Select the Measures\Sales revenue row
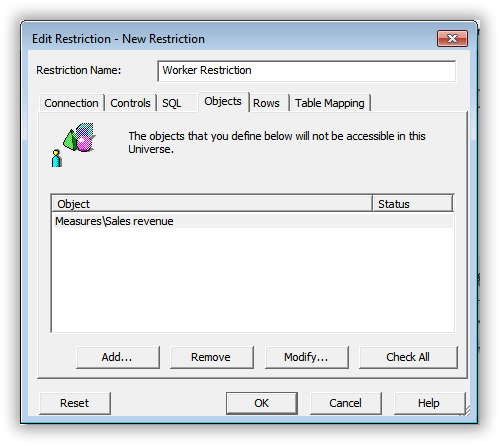500x445 pixels. (253, 221)
